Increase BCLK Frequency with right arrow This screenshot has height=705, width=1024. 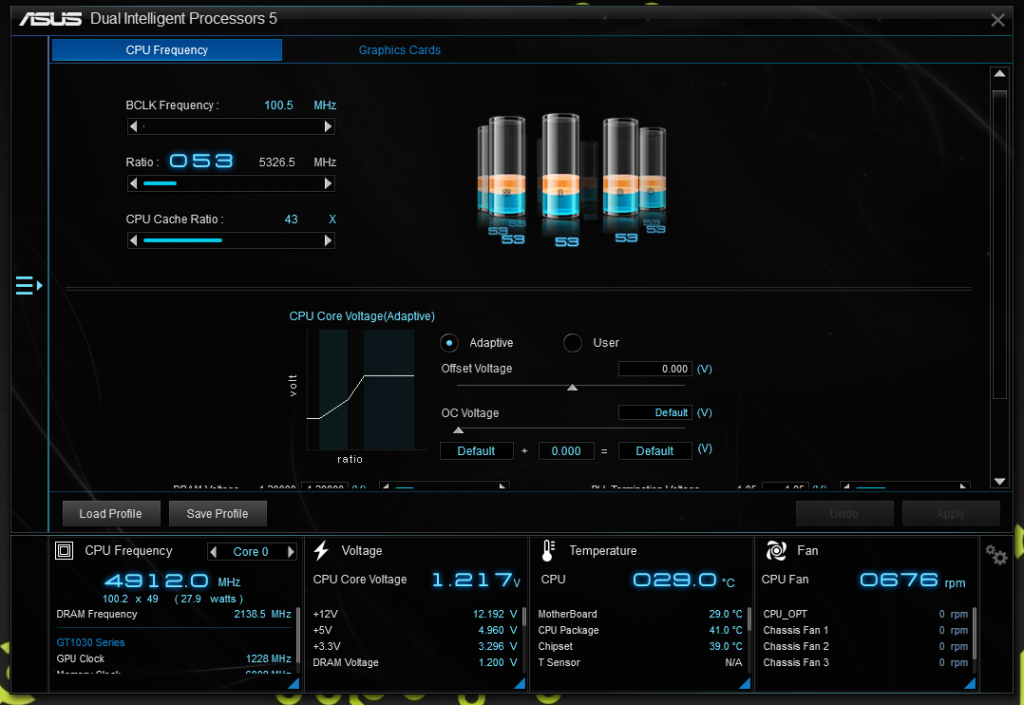point(328,127)
